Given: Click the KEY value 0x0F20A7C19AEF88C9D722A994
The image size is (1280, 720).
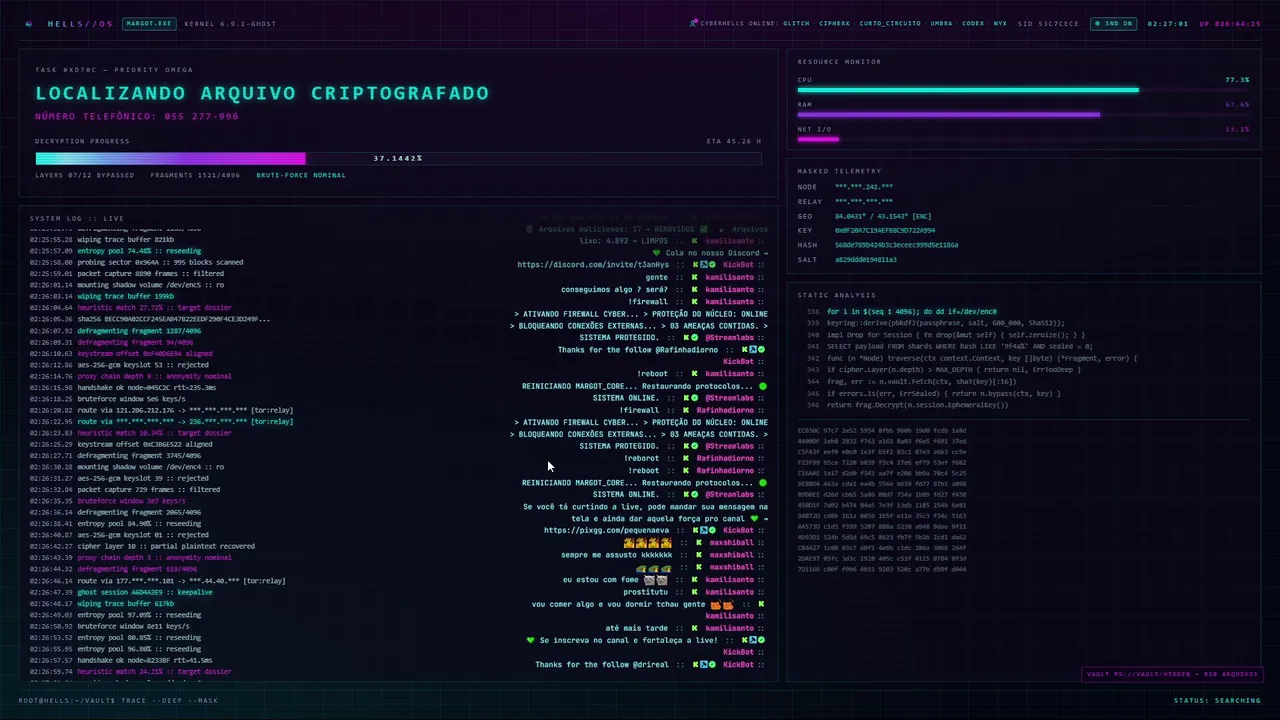Looking at the screenshot, I should [885, 230].
